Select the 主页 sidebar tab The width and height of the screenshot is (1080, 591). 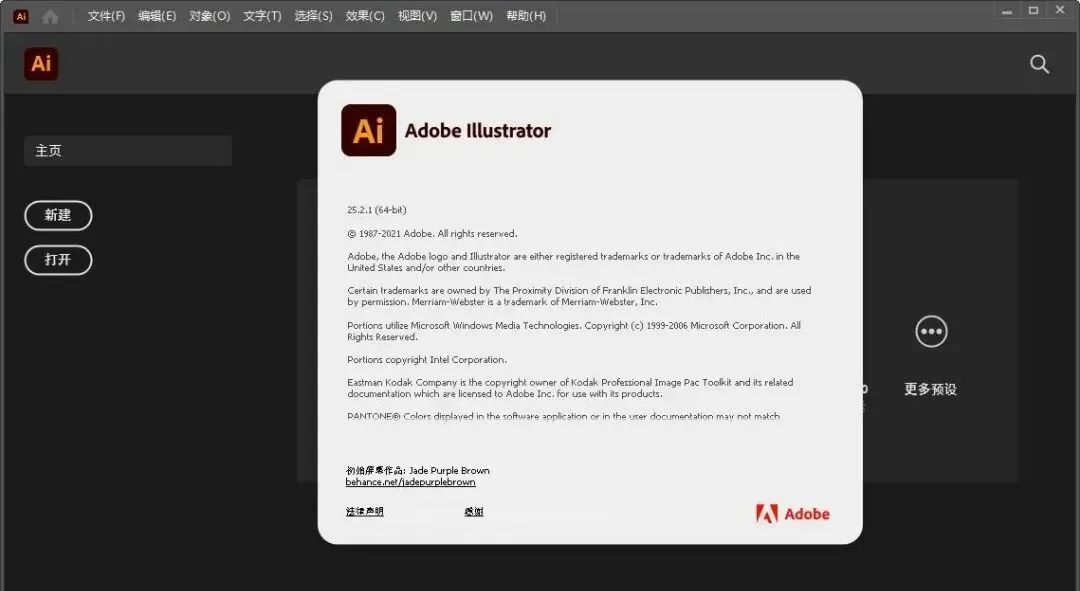coord(128,150)
